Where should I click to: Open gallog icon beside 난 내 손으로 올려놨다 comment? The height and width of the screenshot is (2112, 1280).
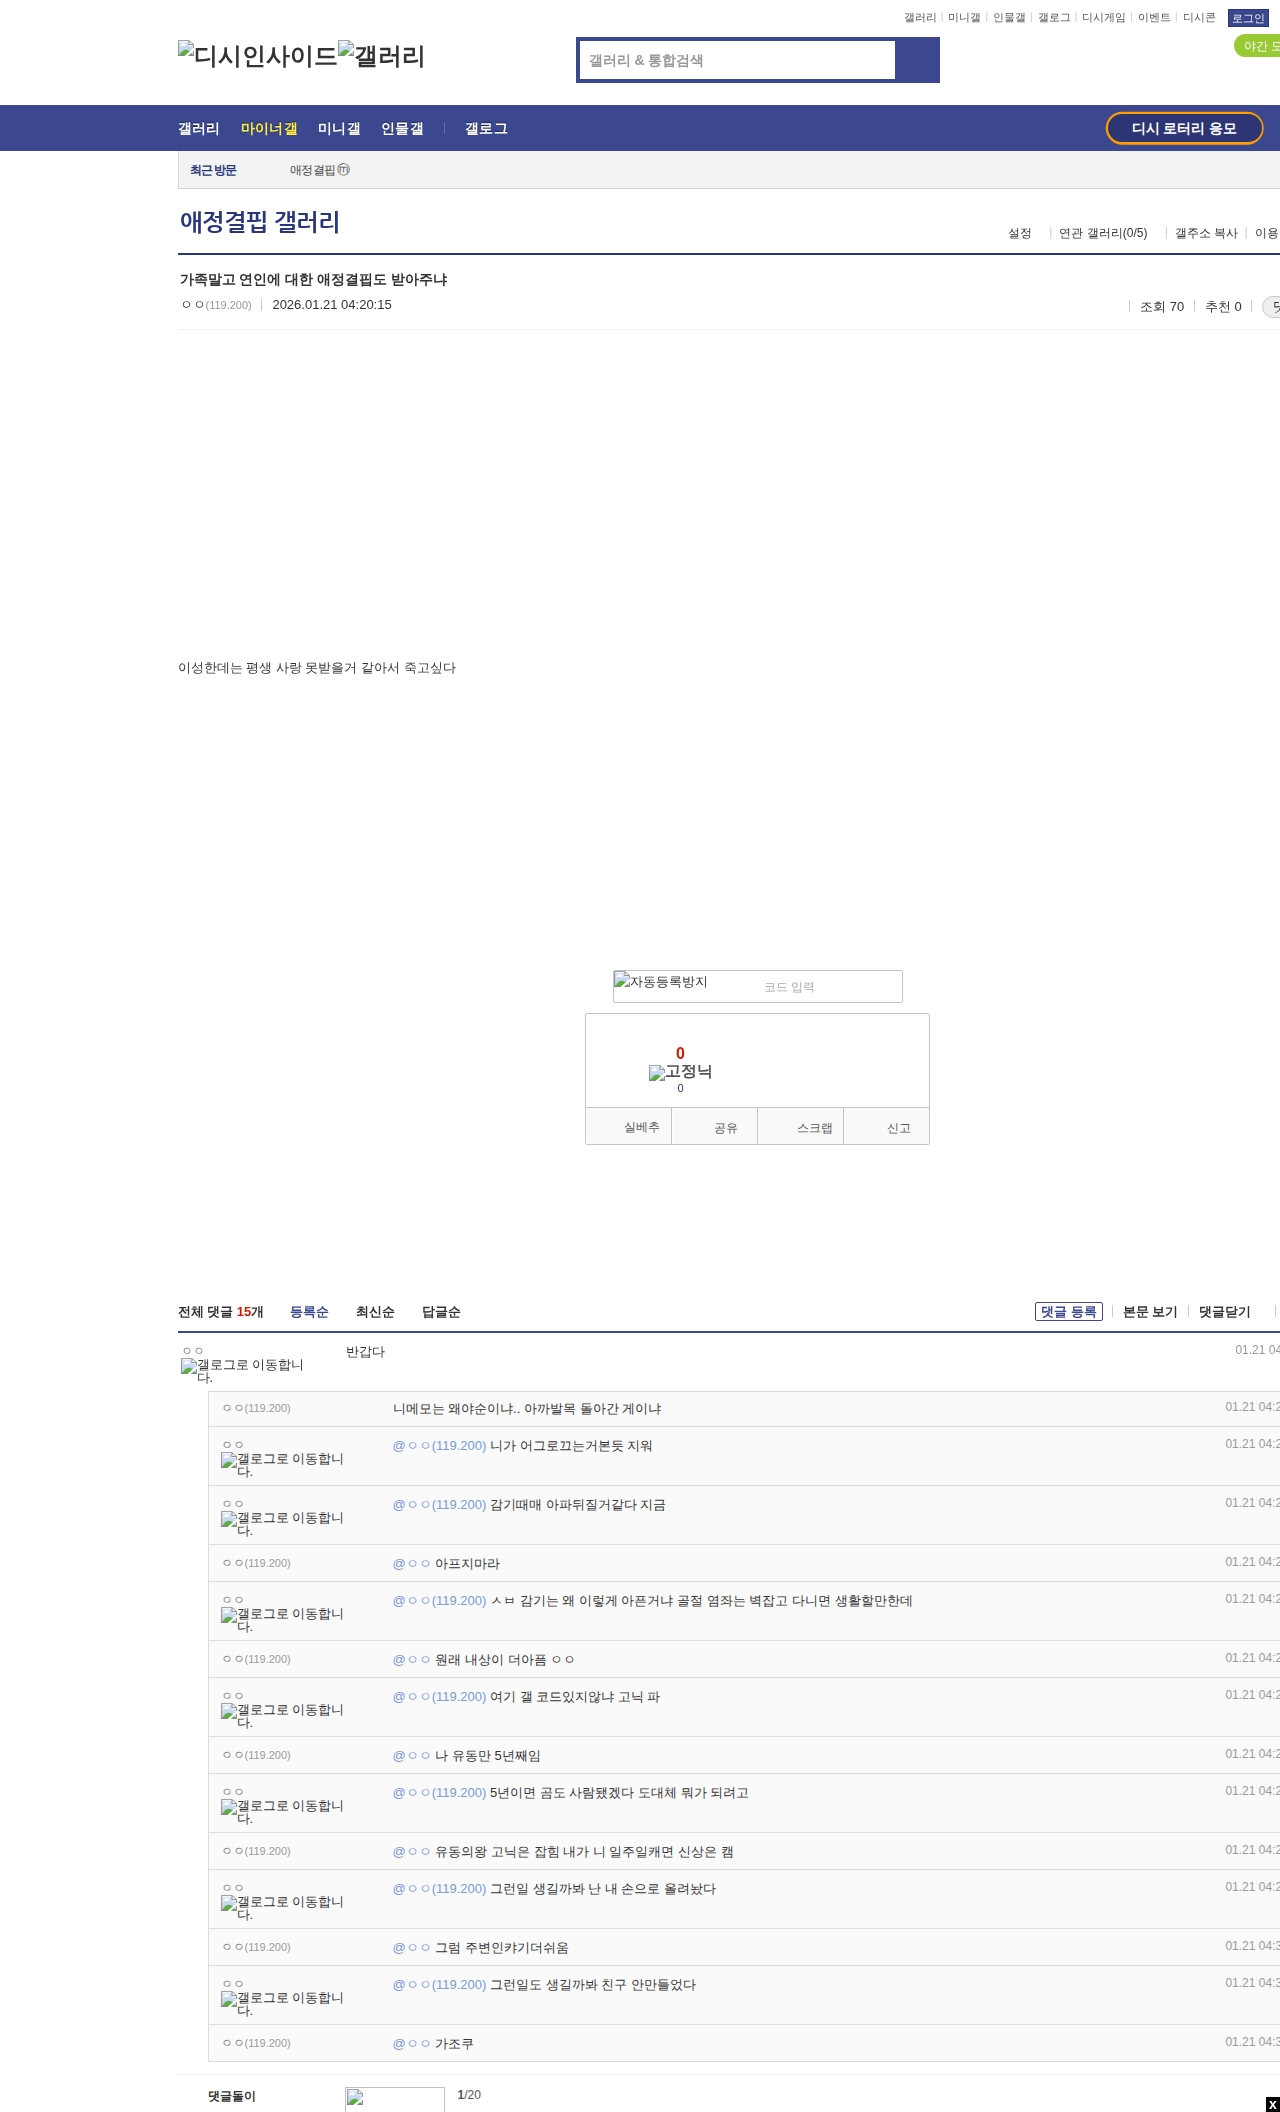pyautogui.click(x=282, y=1907)
